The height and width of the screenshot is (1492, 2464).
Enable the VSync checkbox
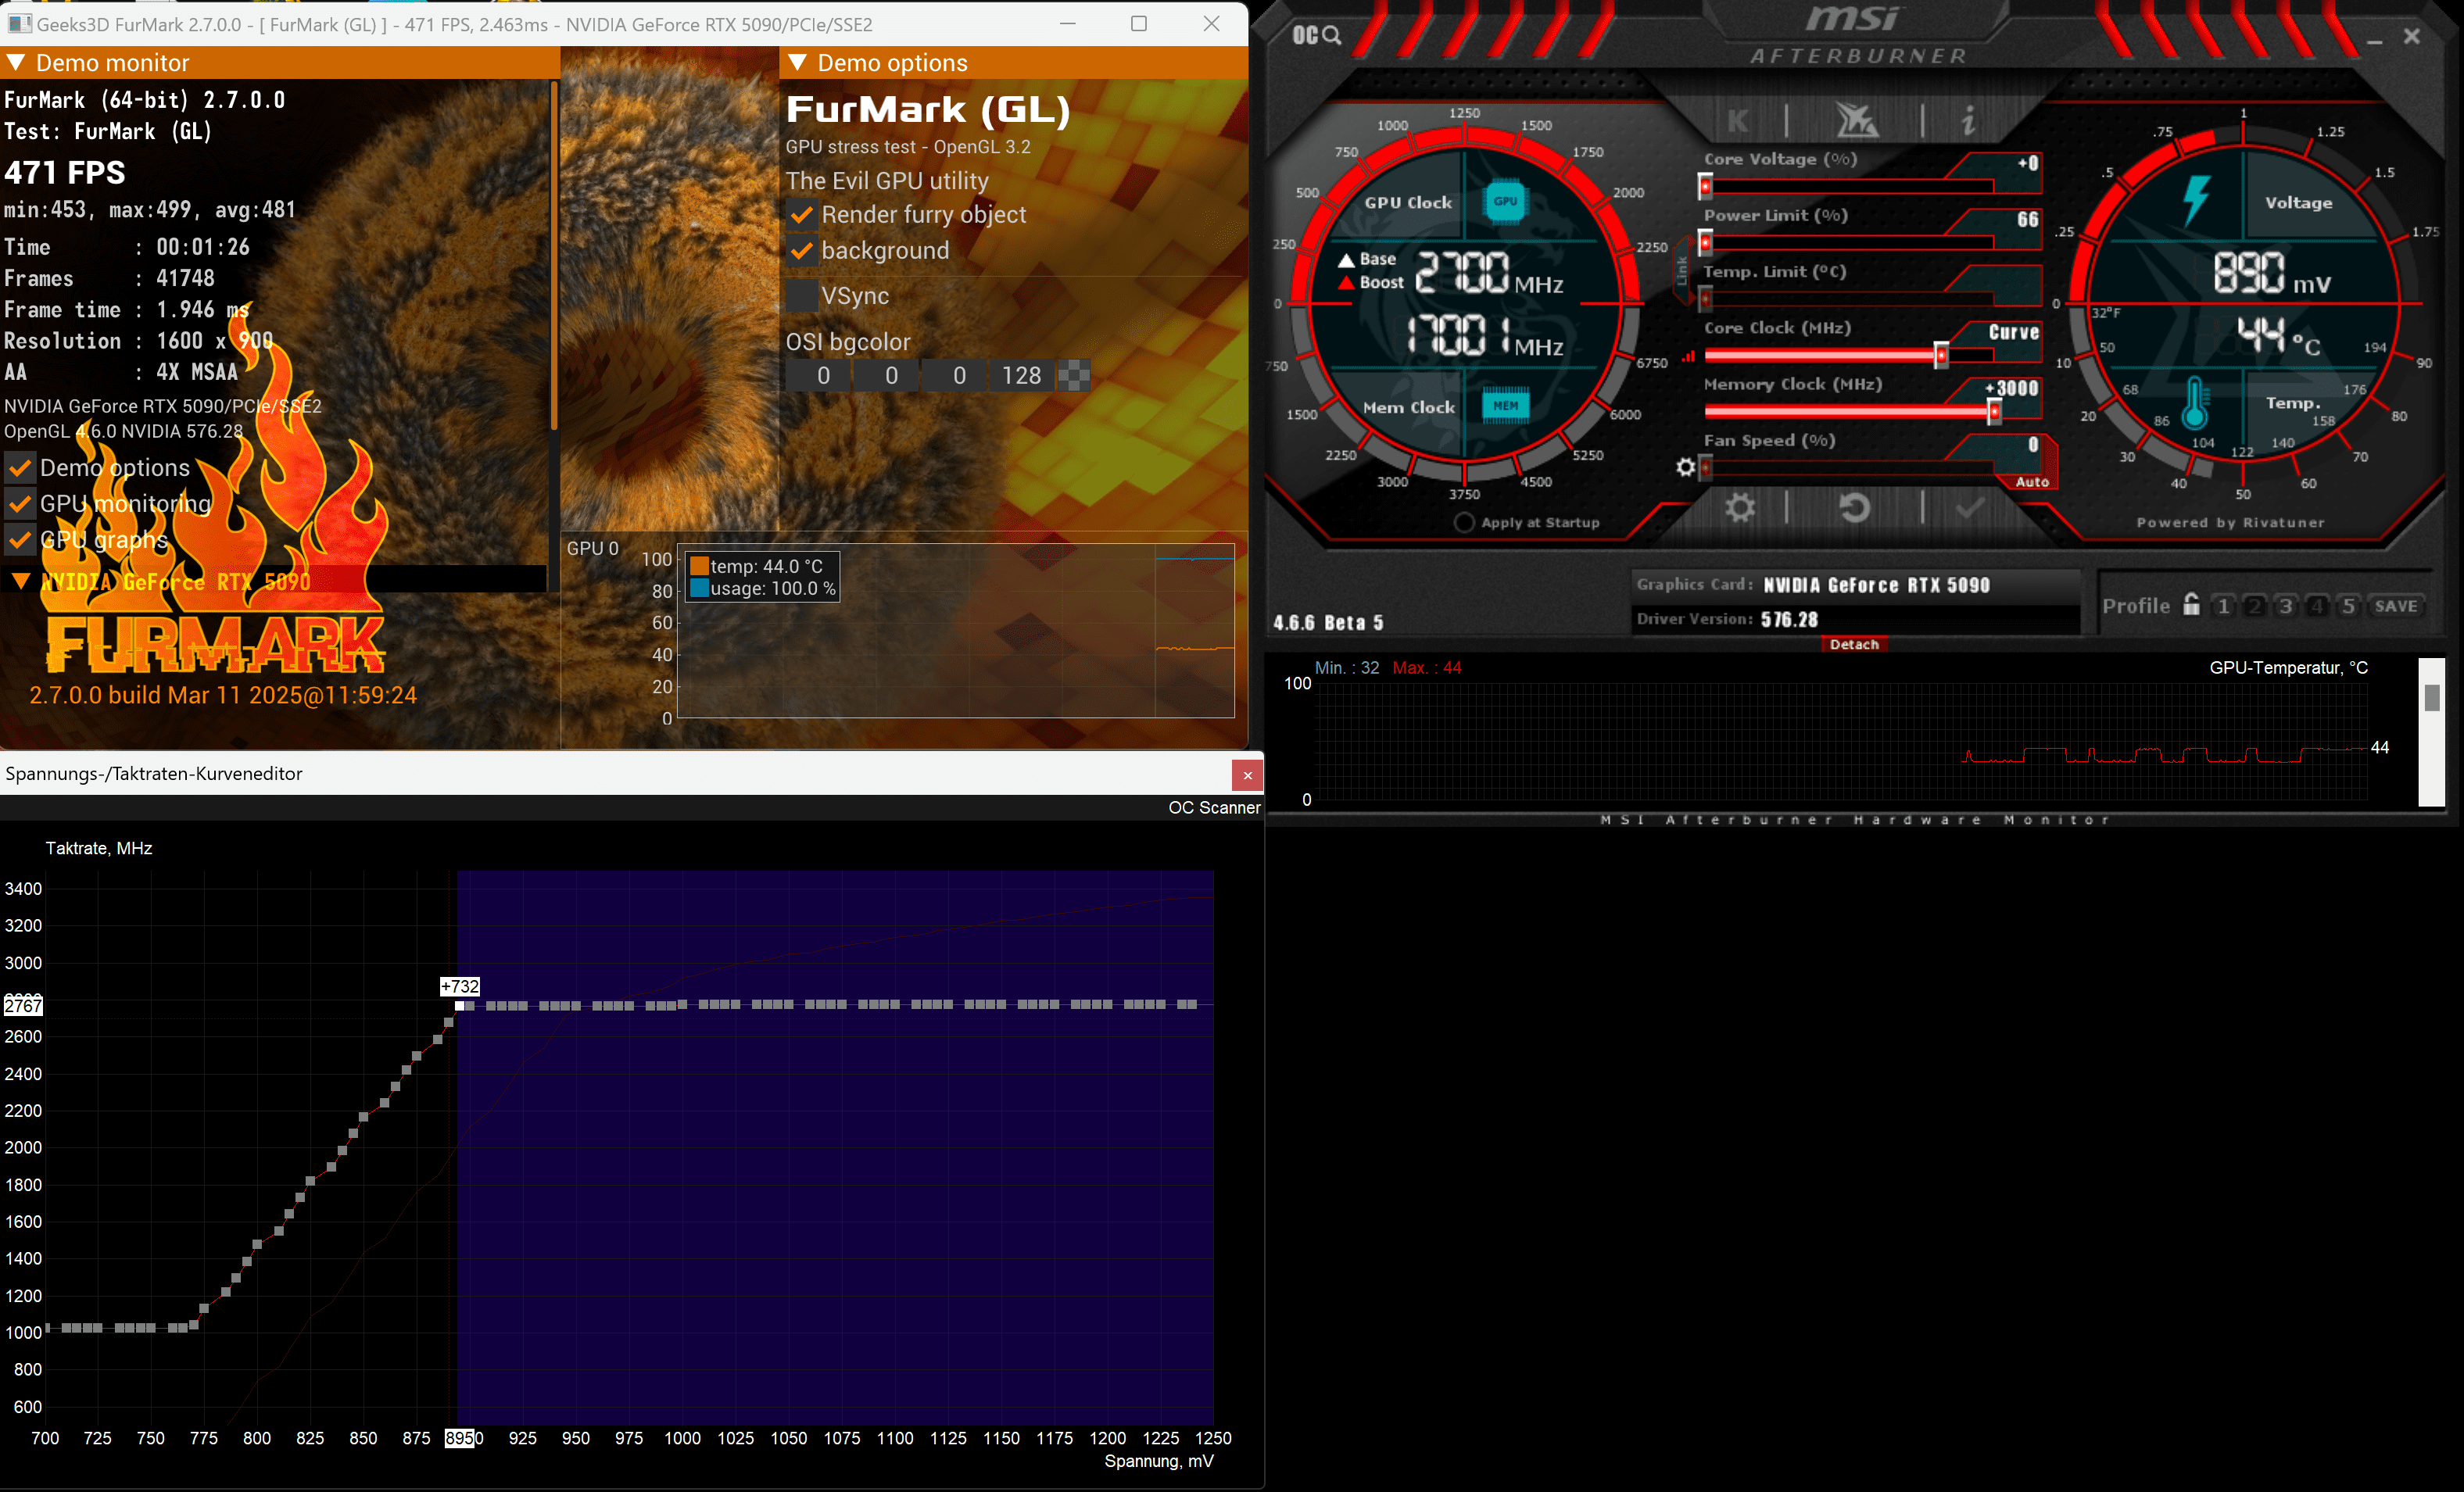[801, 296]
